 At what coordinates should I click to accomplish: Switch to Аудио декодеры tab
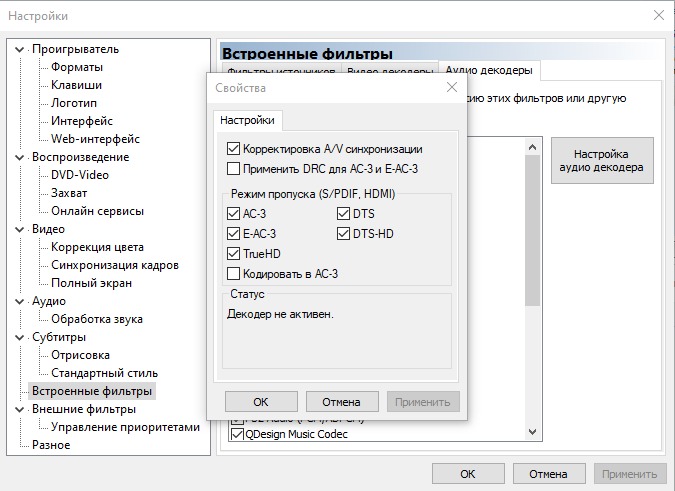click(489, 70)
